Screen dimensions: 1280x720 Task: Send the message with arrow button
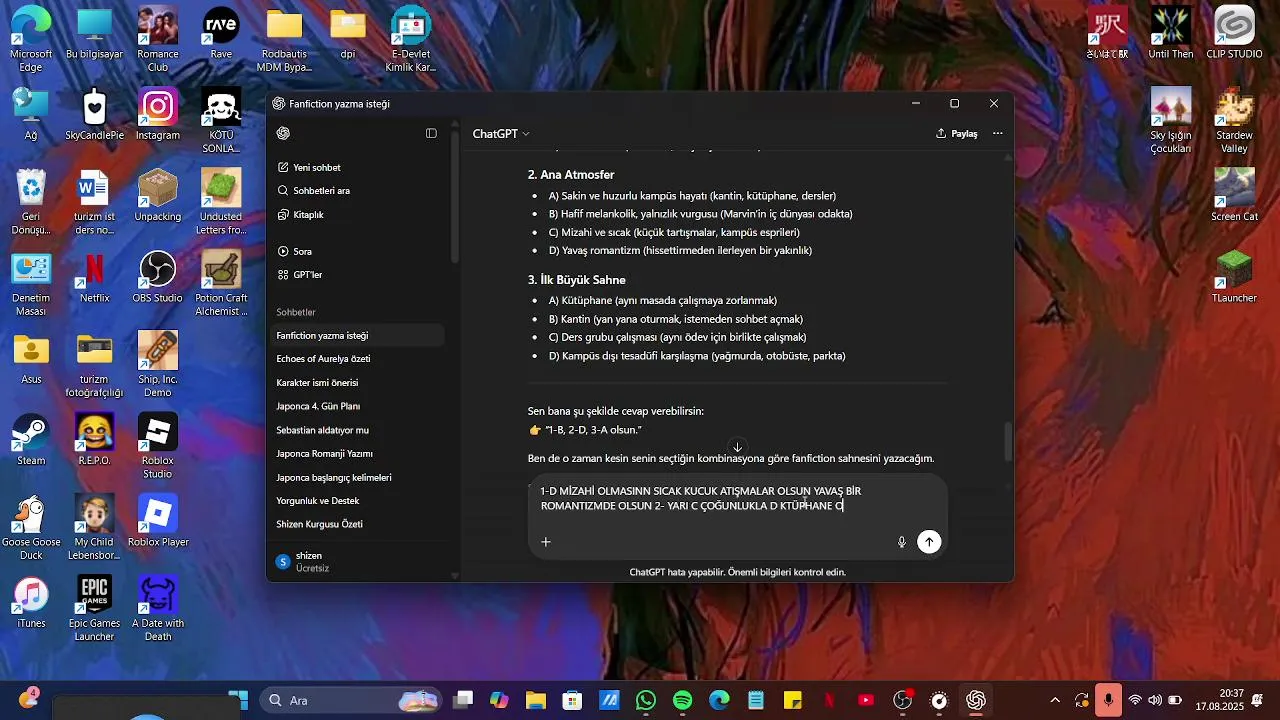click(x=930, y=542)
